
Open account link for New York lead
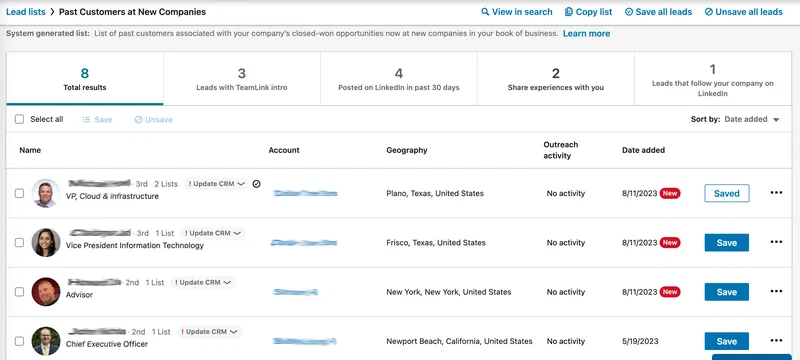coord(295,292)
